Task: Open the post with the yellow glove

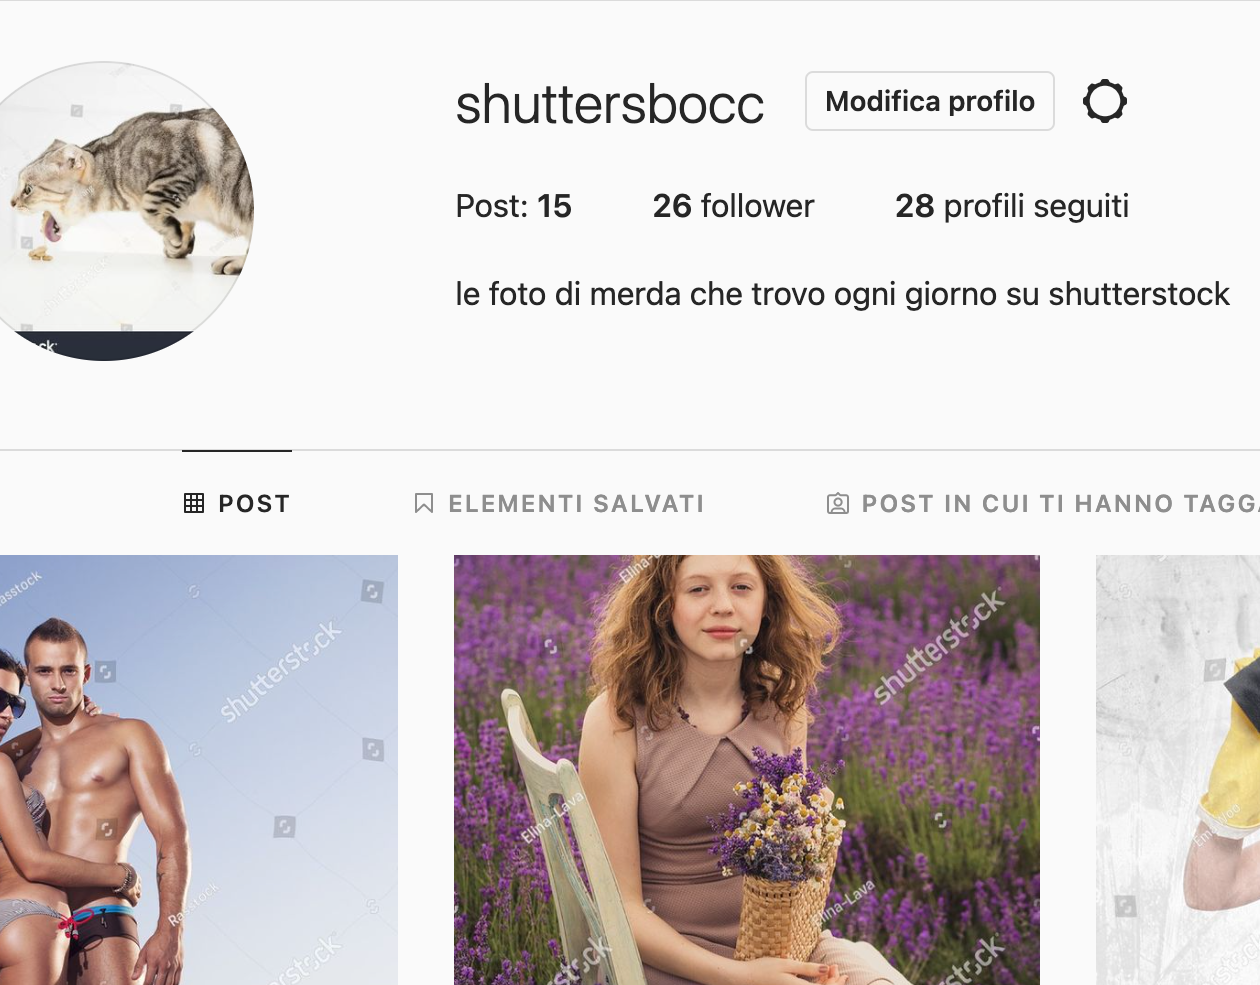Action: pos(1178,770)
